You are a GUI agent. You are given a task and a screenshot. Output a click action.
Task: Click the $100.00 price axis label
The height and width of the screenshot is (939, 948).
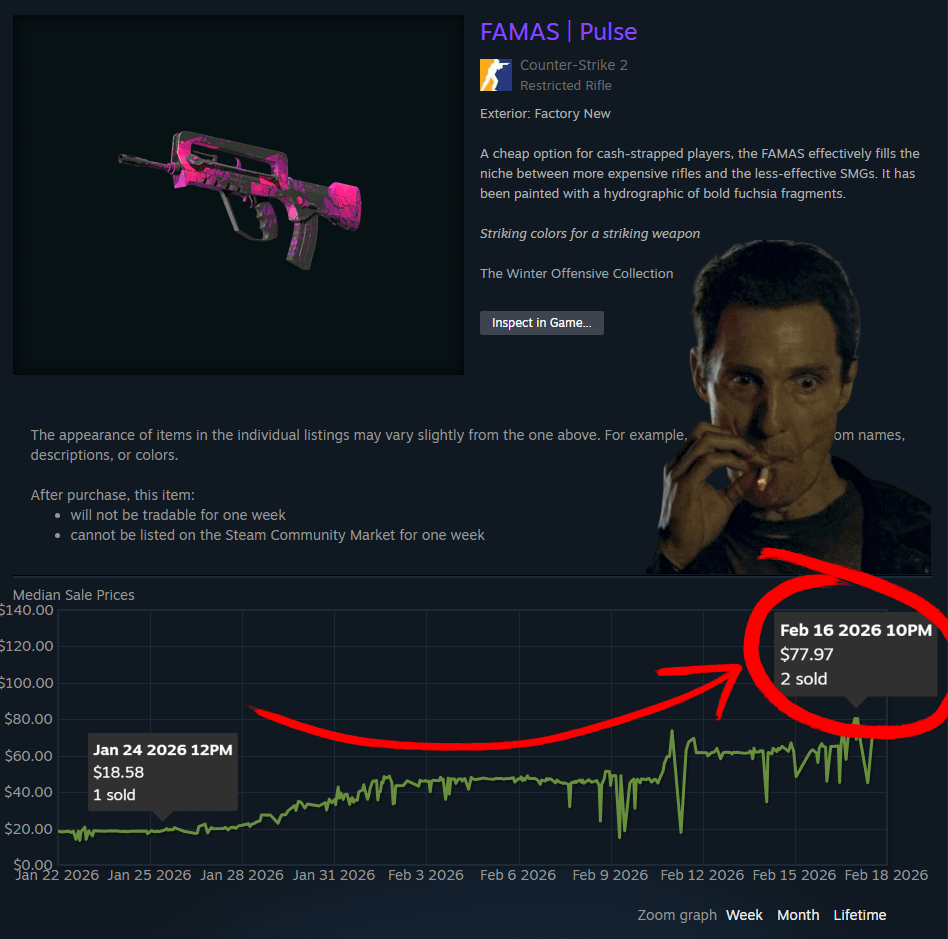click(27, 683)
